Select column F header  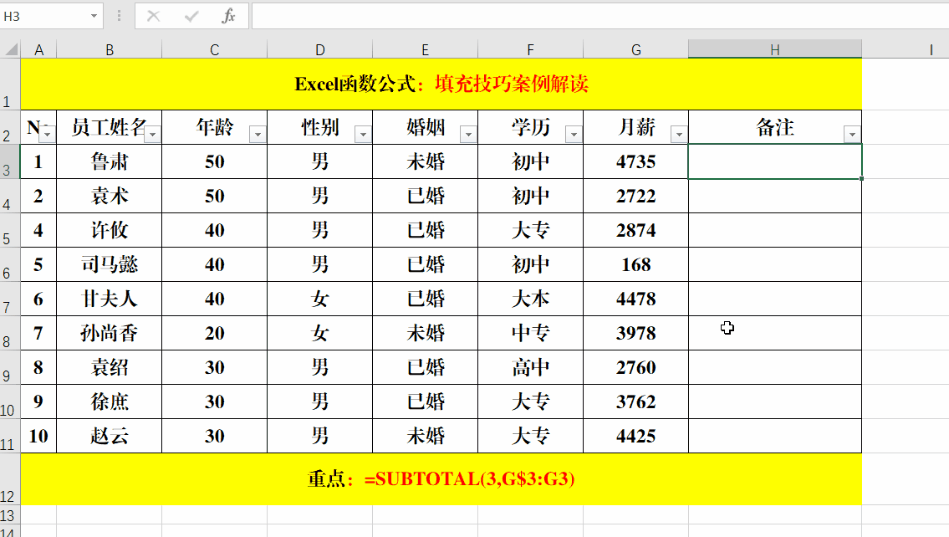[530, 50]
